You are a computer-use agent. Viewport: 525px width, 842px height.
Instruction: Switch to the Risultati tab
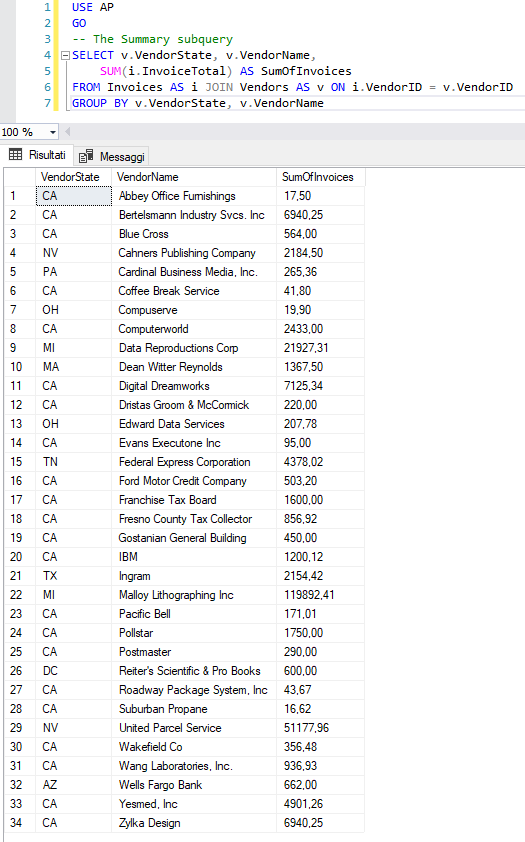click(x=38, y=155)
